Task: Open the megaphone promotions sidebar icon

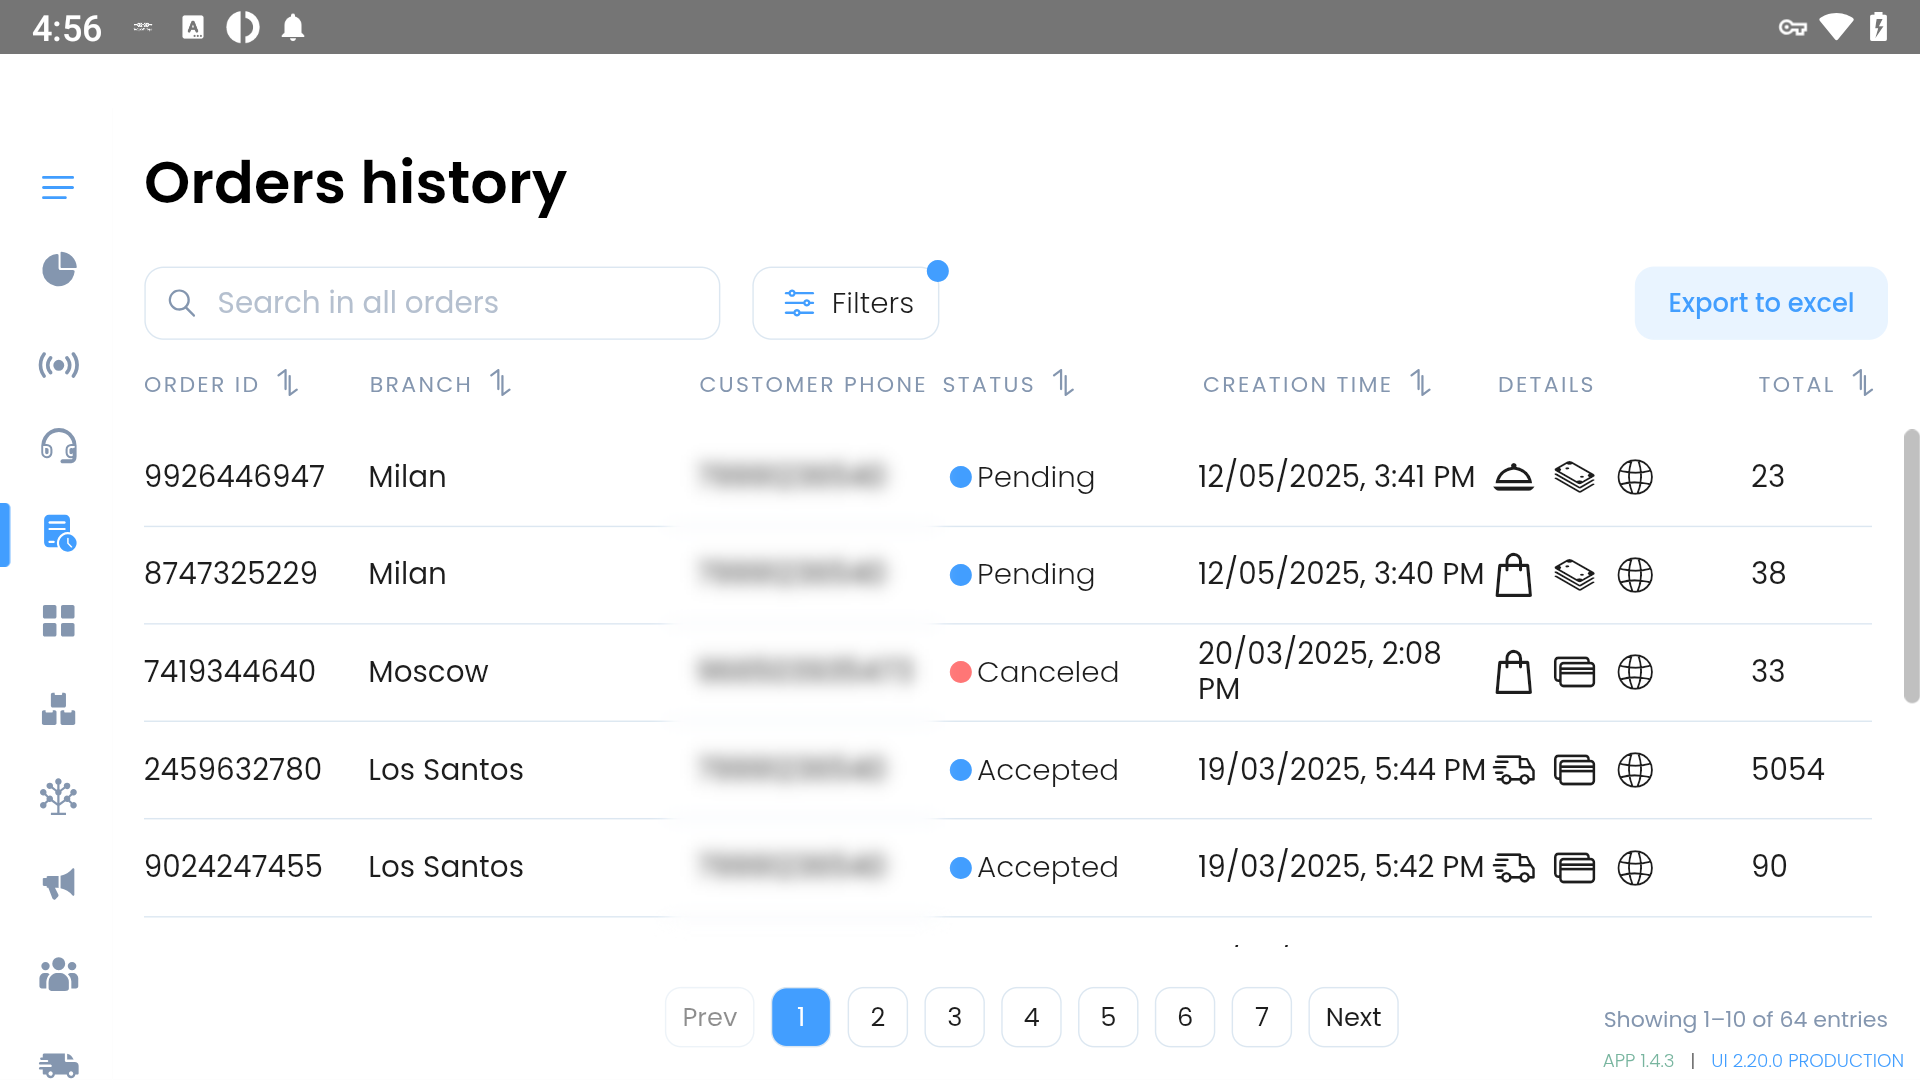Action: point(59,883)
